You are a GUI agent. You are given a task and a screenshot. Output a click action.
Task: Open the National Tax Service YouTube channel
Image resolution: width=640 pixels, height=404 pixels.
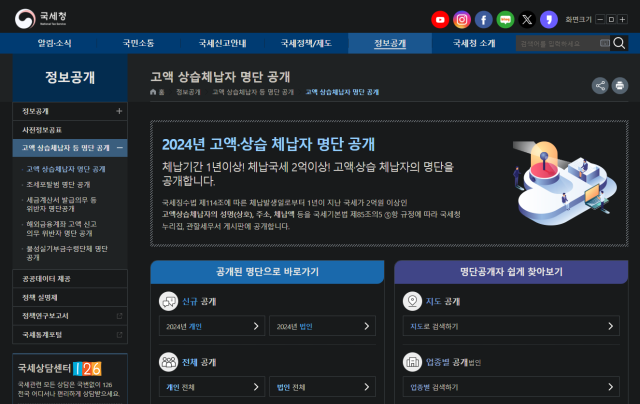point(440,20)
